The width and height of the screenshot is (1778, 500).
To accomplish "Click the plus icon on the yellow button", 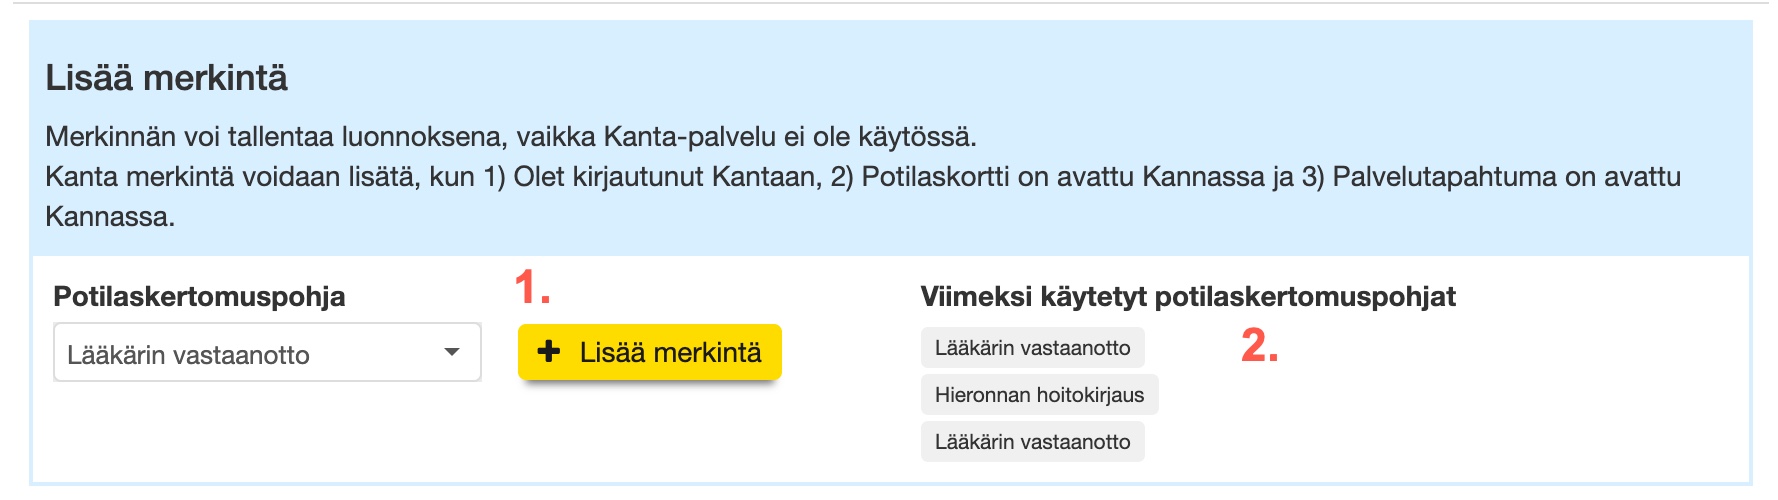I will [548, 352].
